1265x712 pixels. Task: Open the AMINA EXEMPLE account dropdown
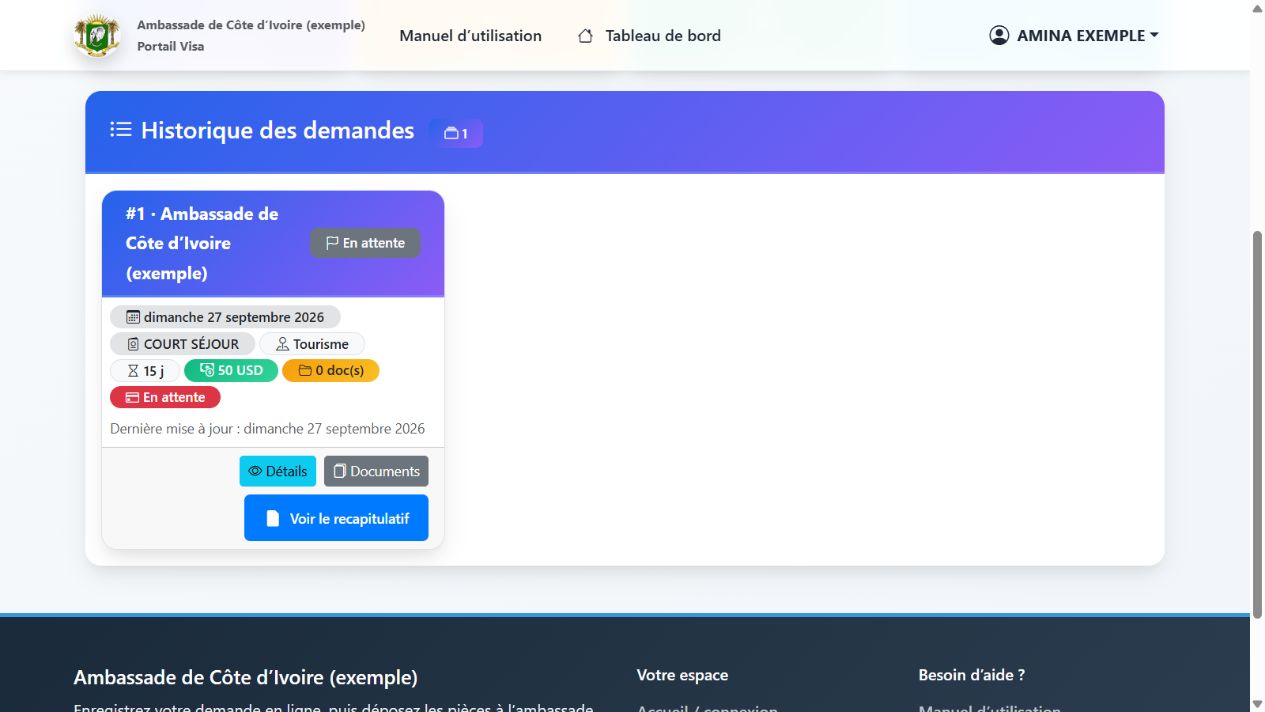coord(1074,35)
